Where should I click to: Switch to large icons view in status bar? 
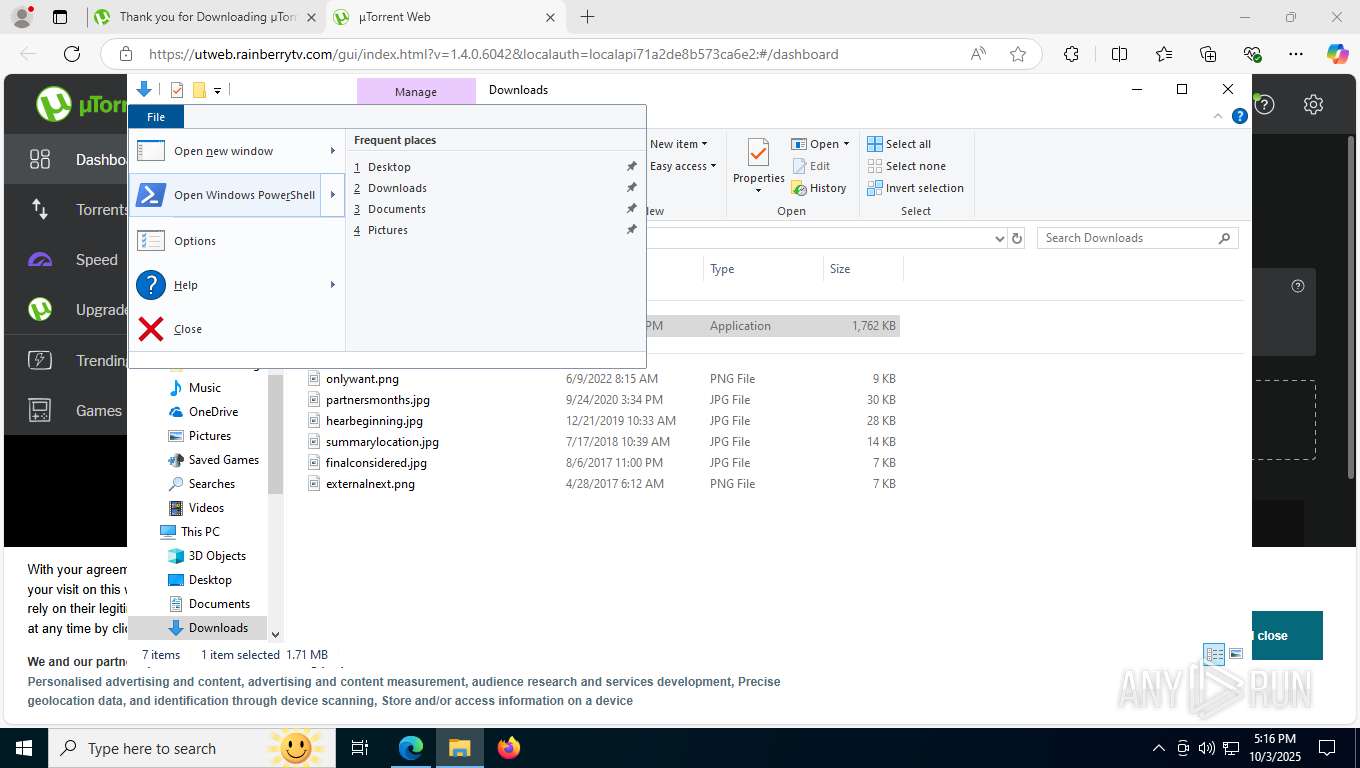pyautogui.click(x=1236, y=654)
